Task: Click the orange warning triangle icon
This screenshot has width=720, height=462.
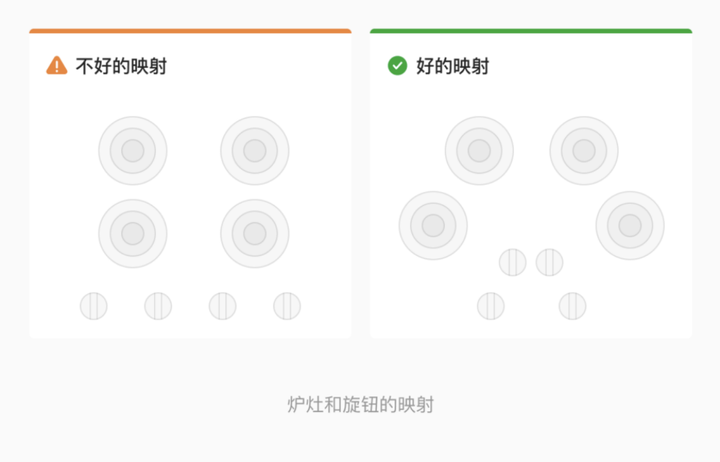Action: click(x=57, y=66)
